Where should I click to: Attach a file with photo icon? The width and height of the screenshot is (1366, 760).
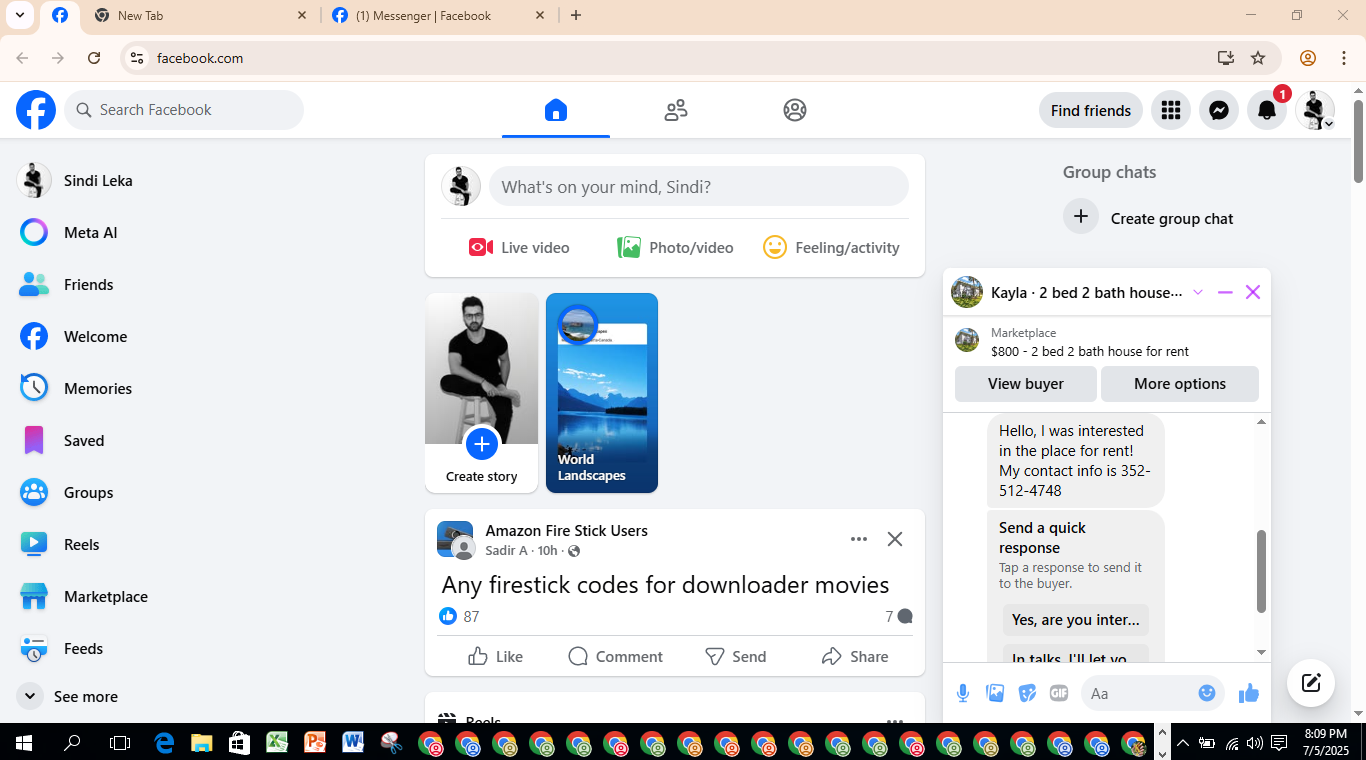(995, 693)
